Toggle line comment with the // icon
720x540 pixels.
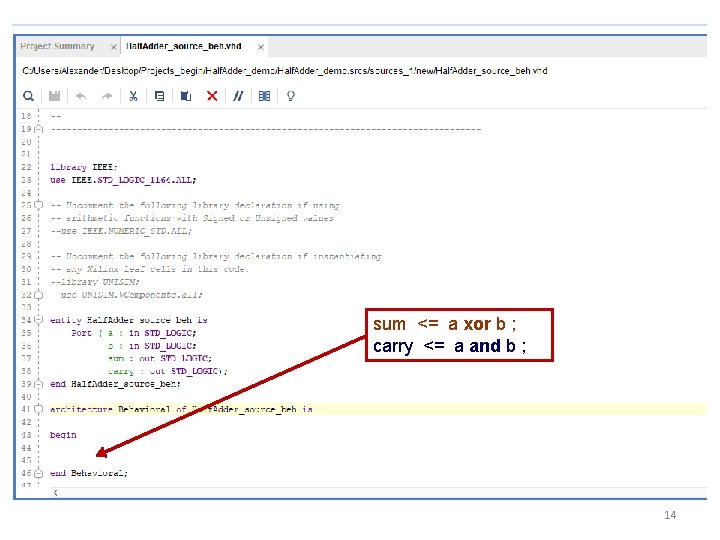pos(238,96)
